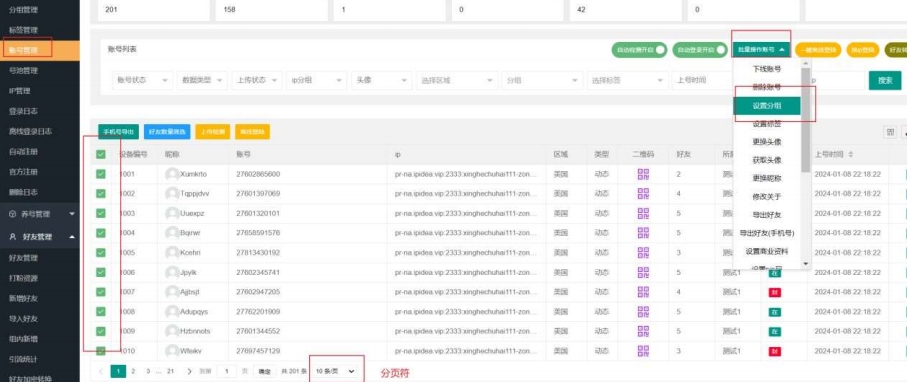911x382 pixels.
Task: Click the 手机号导出 button
Action: [119, 132]
